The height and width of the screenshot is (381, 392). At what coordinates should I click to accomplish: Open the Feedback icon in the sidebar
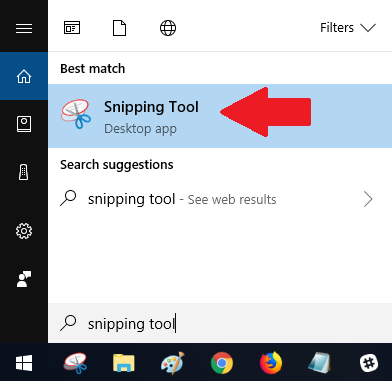point(24,279)
